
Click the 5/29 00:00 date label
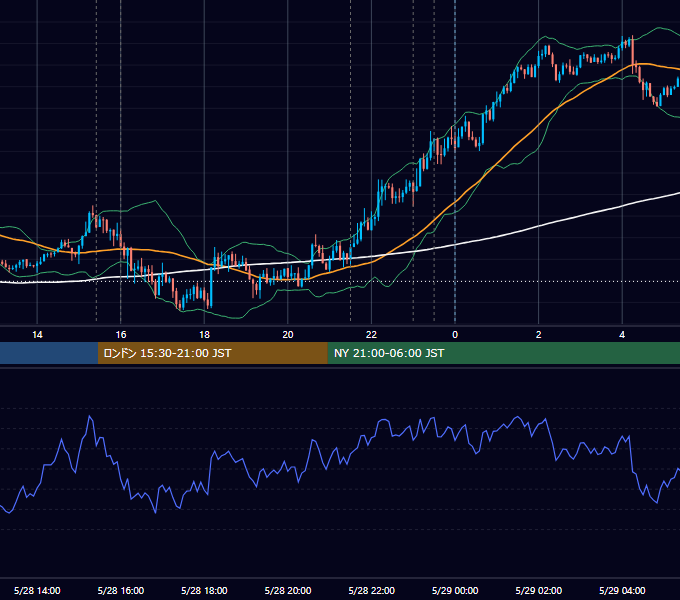click(x=455, y=590)
